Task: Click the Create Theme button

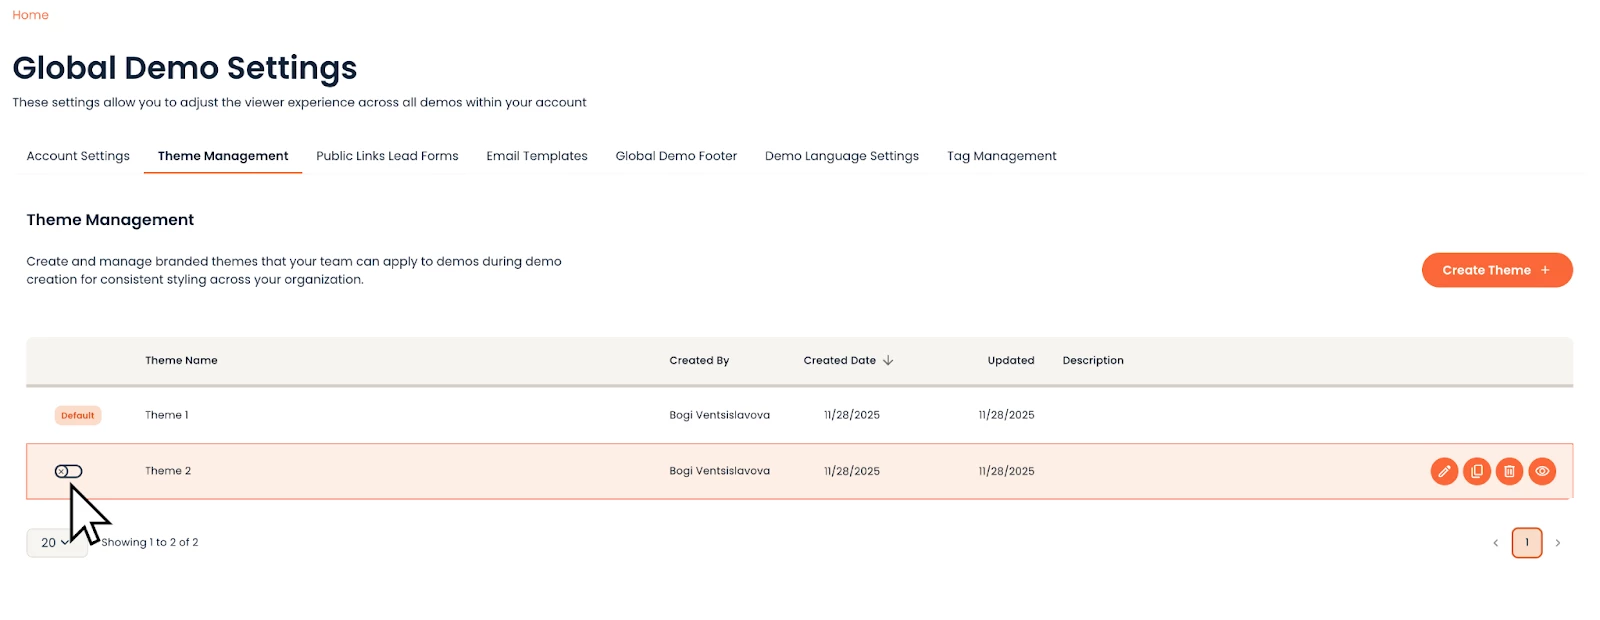Action: coord(1497,270)
